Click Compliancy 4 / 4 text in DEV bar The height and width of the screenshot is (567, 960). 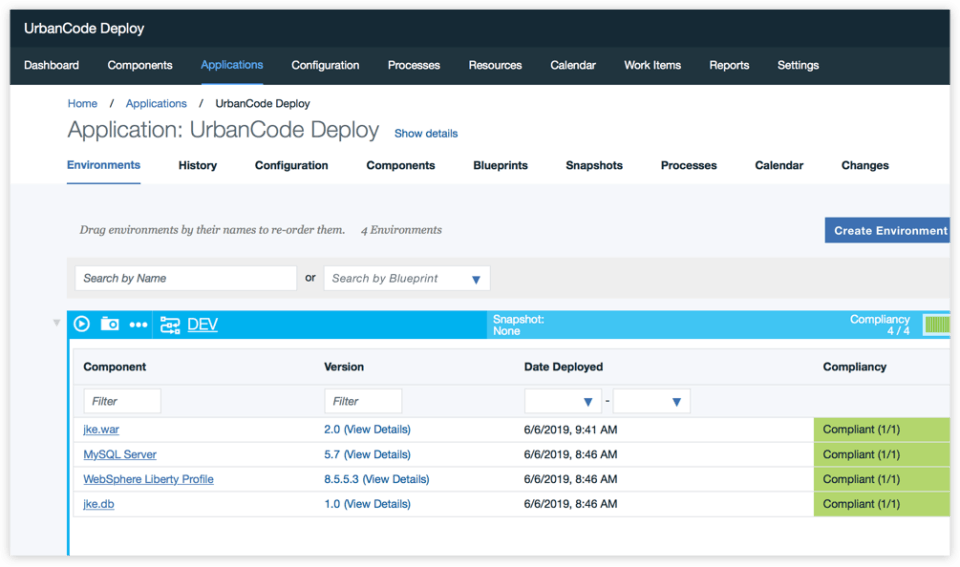click(x=880, y=325)
